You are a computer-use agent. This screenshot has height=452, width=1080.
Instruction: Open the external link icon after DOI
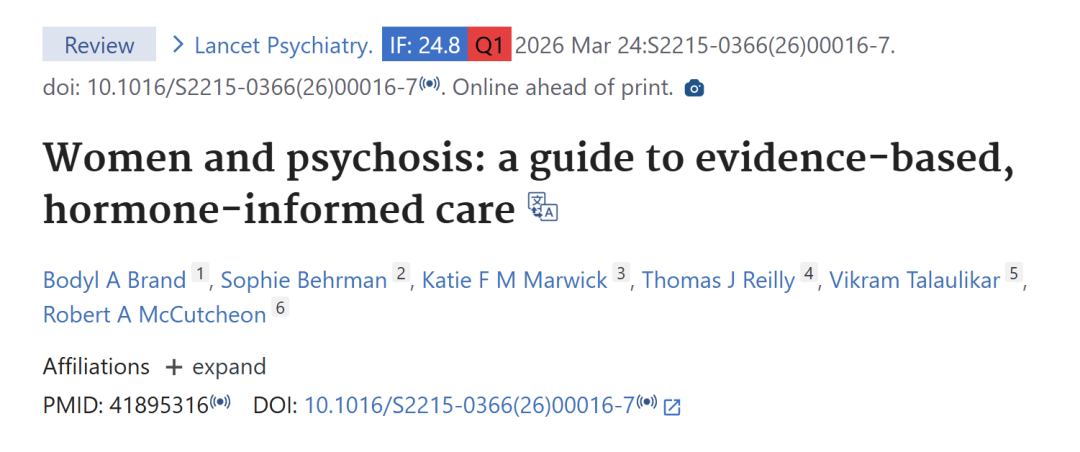[x=672, y=407]
